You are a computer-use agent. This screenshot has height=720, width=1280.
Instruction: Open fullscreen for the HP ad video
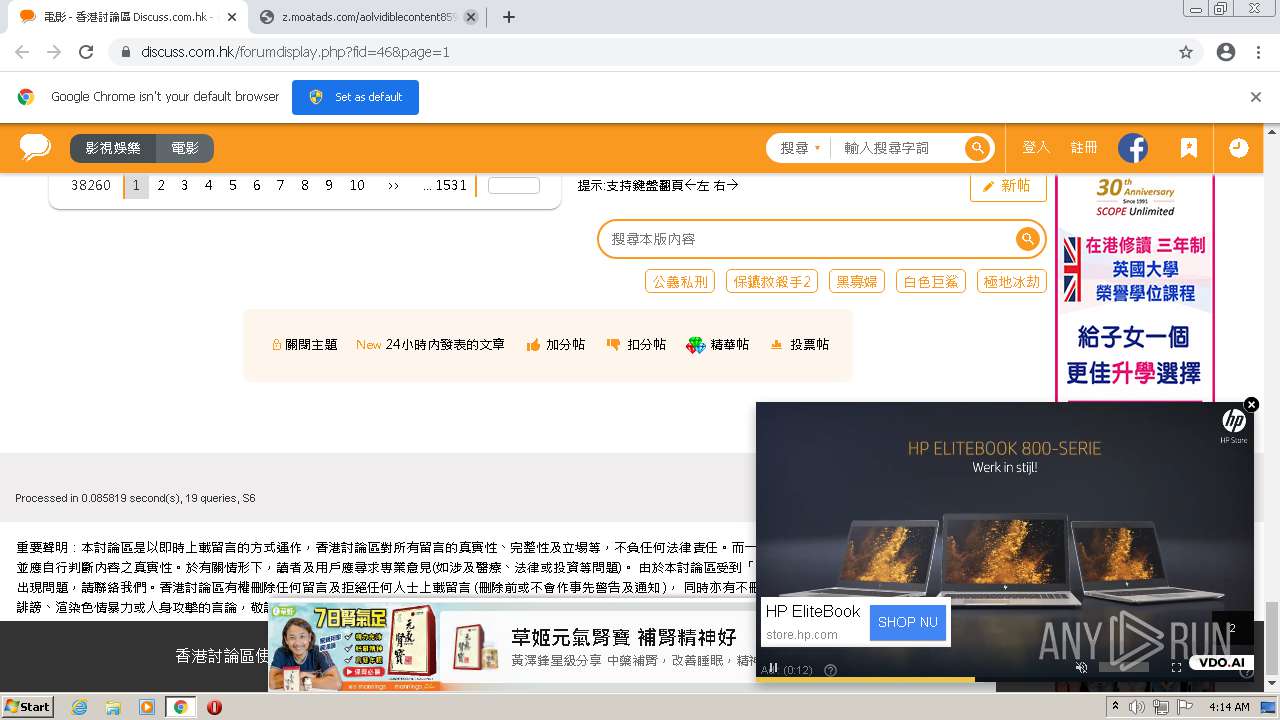click(x=1176, y=667)
